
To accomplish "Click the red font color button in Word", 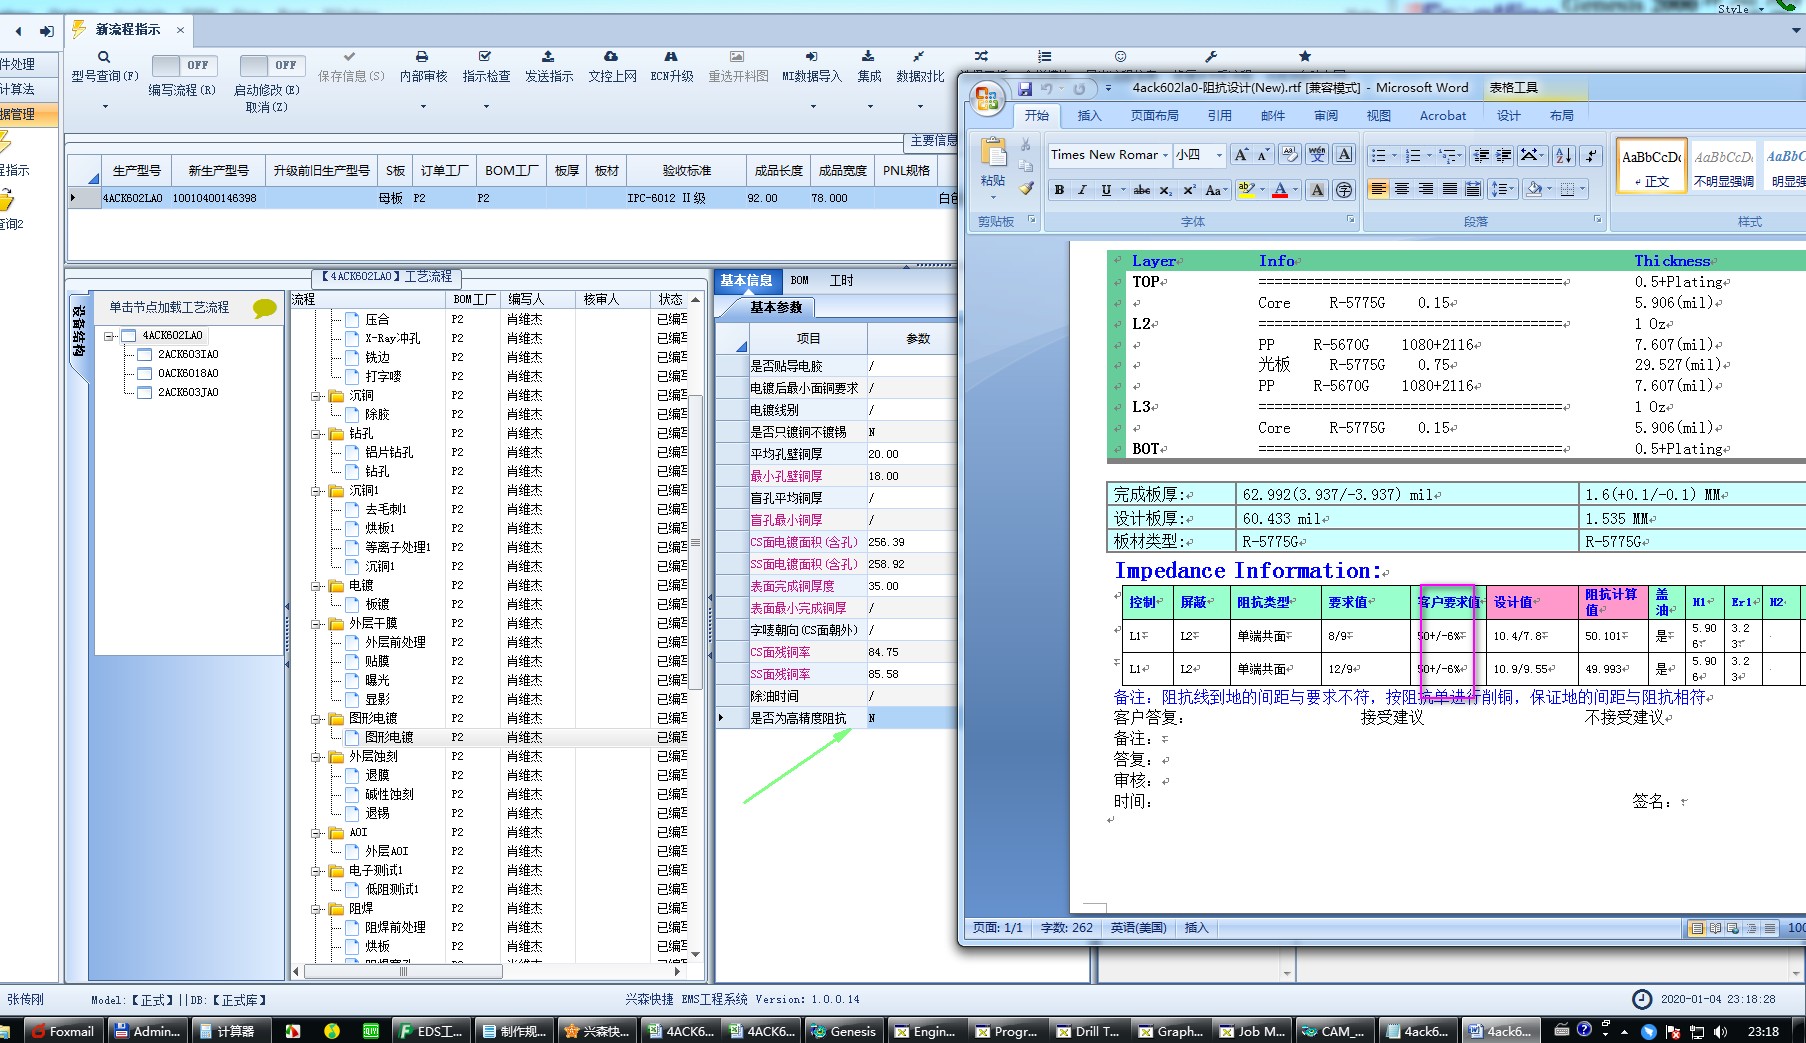I will click(1280, 189).
